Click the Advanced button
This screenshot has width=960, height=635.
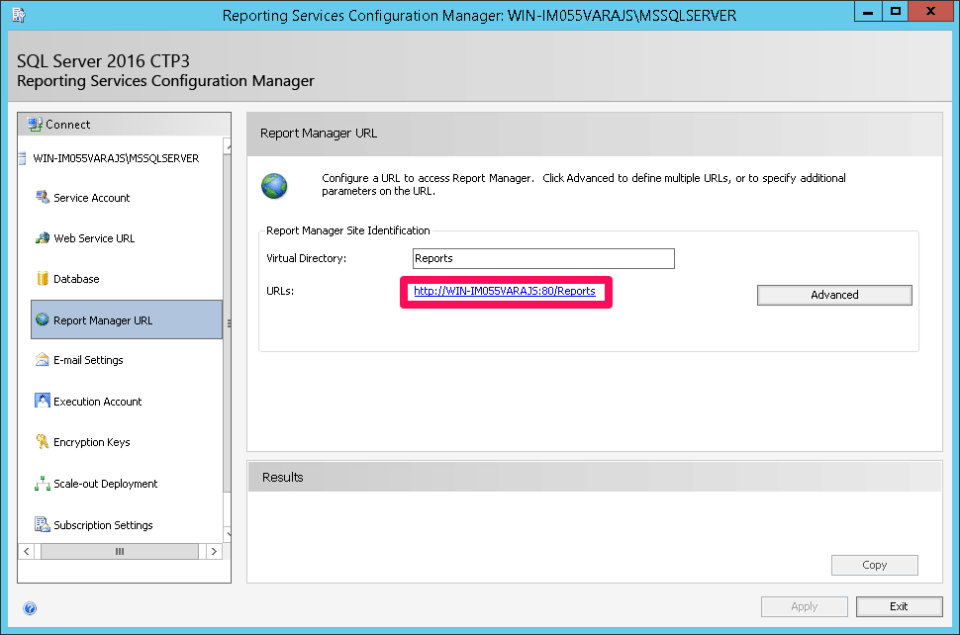tap(834, 295)
